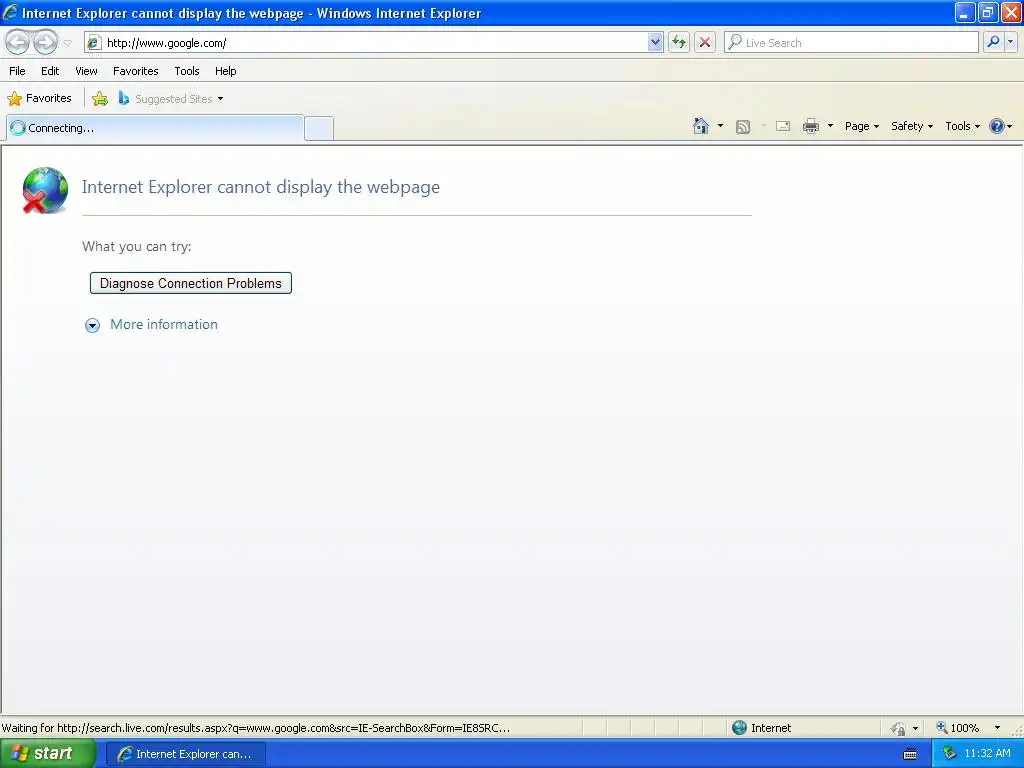The width and height of the screenshot is (1024, 768).
Task: Click the protected mode lock icon
Action: click(899, 728)
